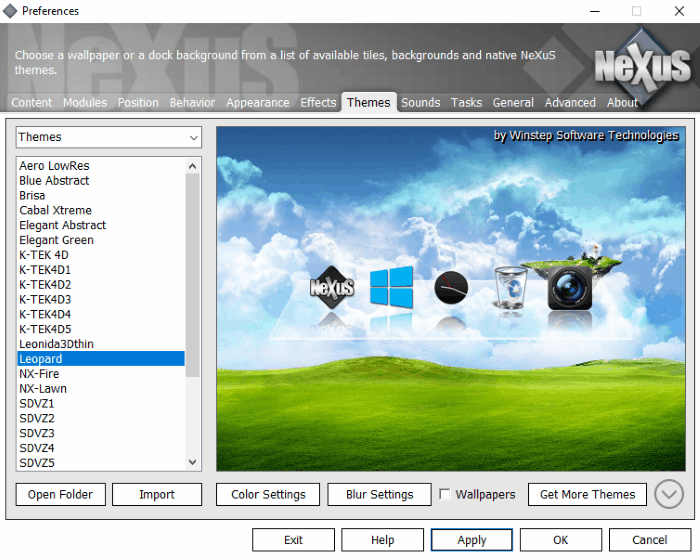The height and width of the screenshot is (560, 700).
Task: Select the SDVZ2 theme
Action: 101,418
